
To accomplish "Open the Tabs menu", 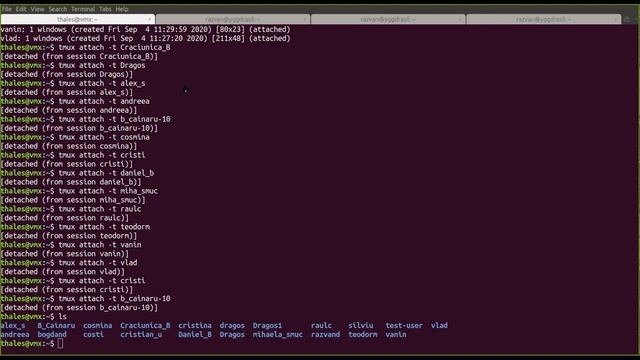I will click(x=105, y=9).
